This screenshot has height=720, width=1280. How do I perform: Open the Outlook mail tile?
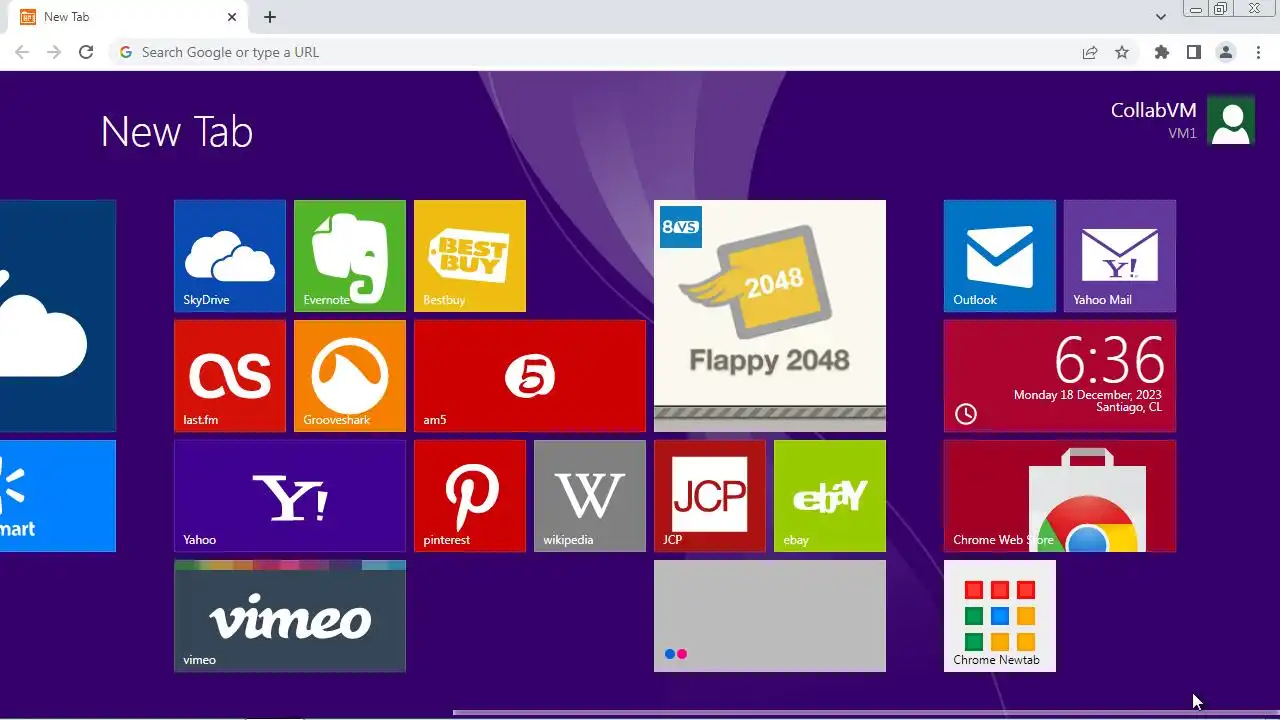[x=1000, y=256]
